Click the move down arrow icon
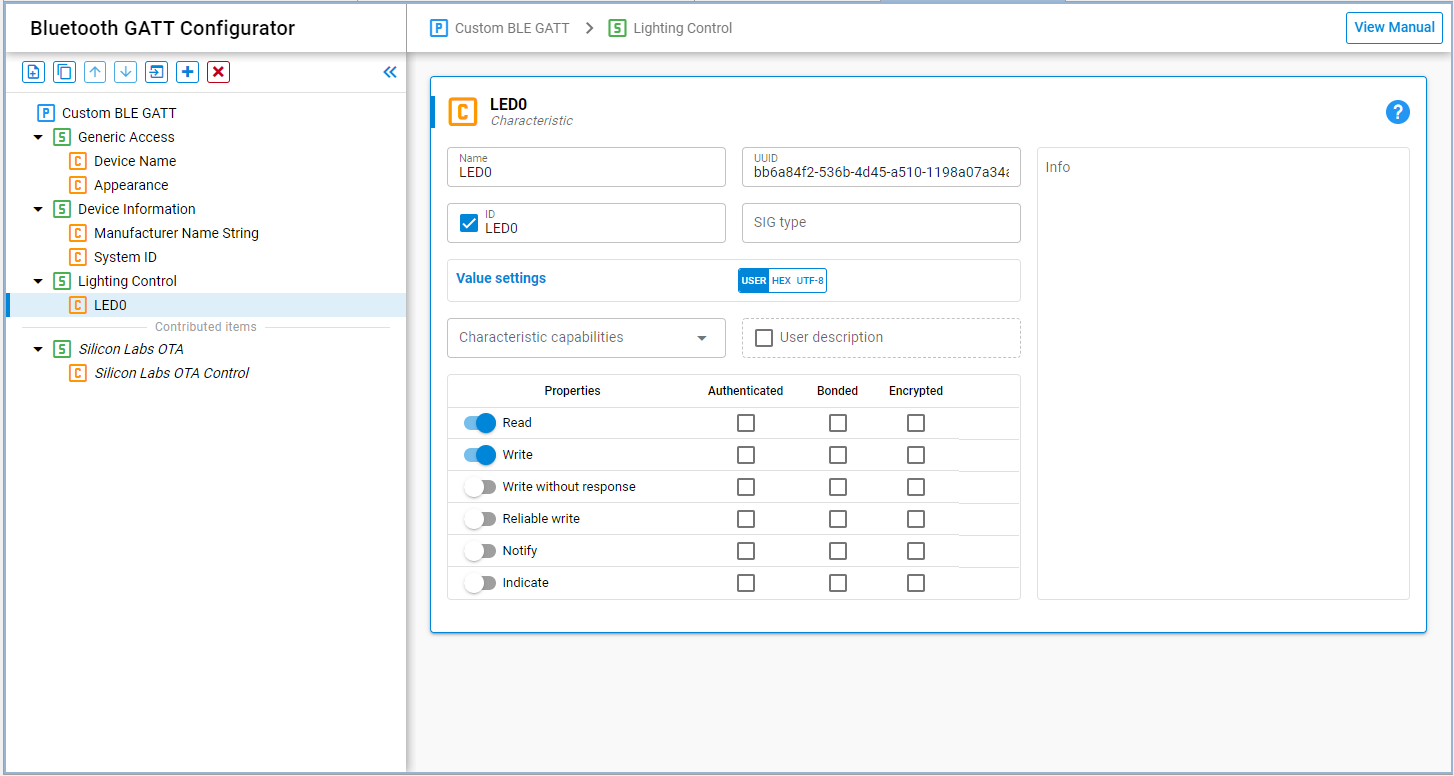The height and width of the screenshot is (776, 1454). pos(125,72)
